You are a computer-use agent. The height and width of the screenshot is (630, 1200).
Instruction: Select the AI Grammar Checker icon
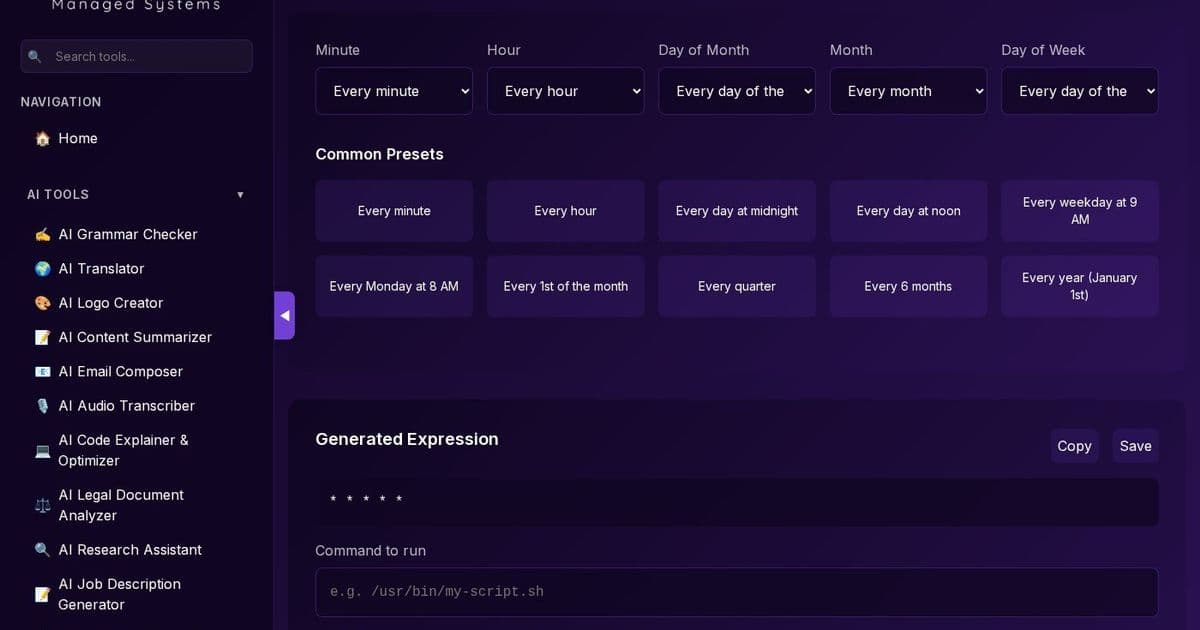42,234
